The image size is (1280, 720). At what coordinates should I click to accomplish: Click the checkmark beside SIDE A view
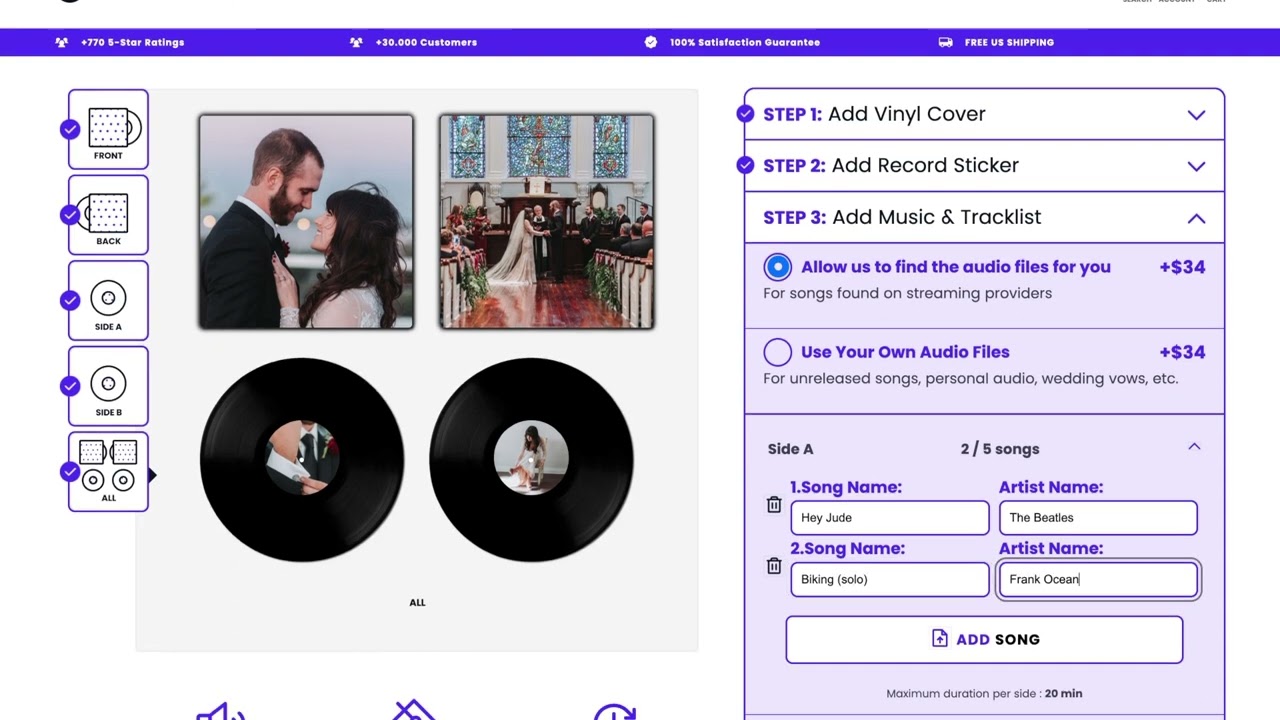69,300
